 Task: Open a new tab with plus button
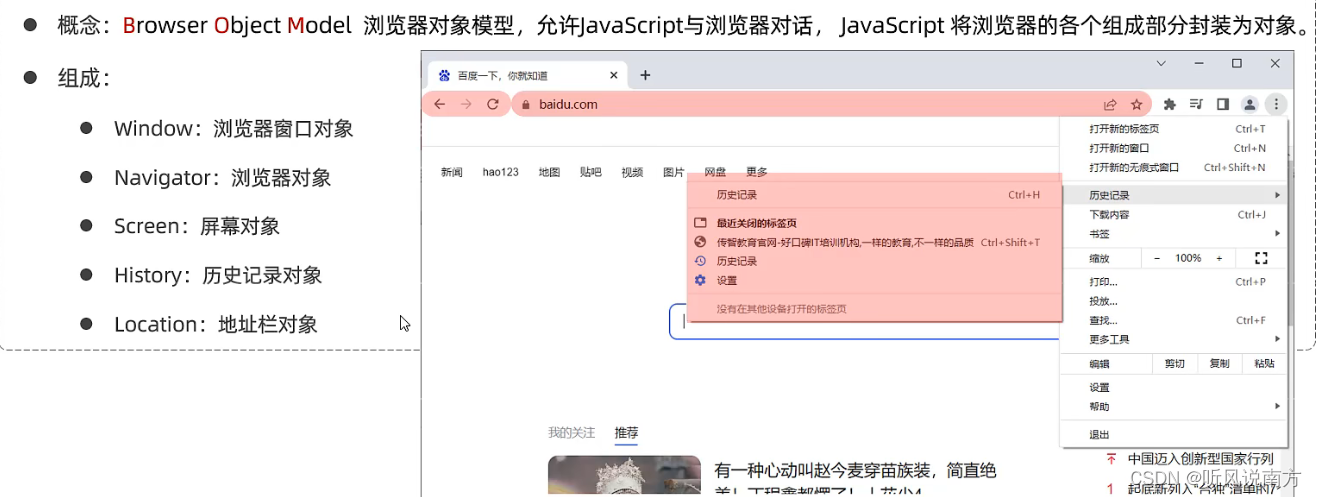pos(645,75)
